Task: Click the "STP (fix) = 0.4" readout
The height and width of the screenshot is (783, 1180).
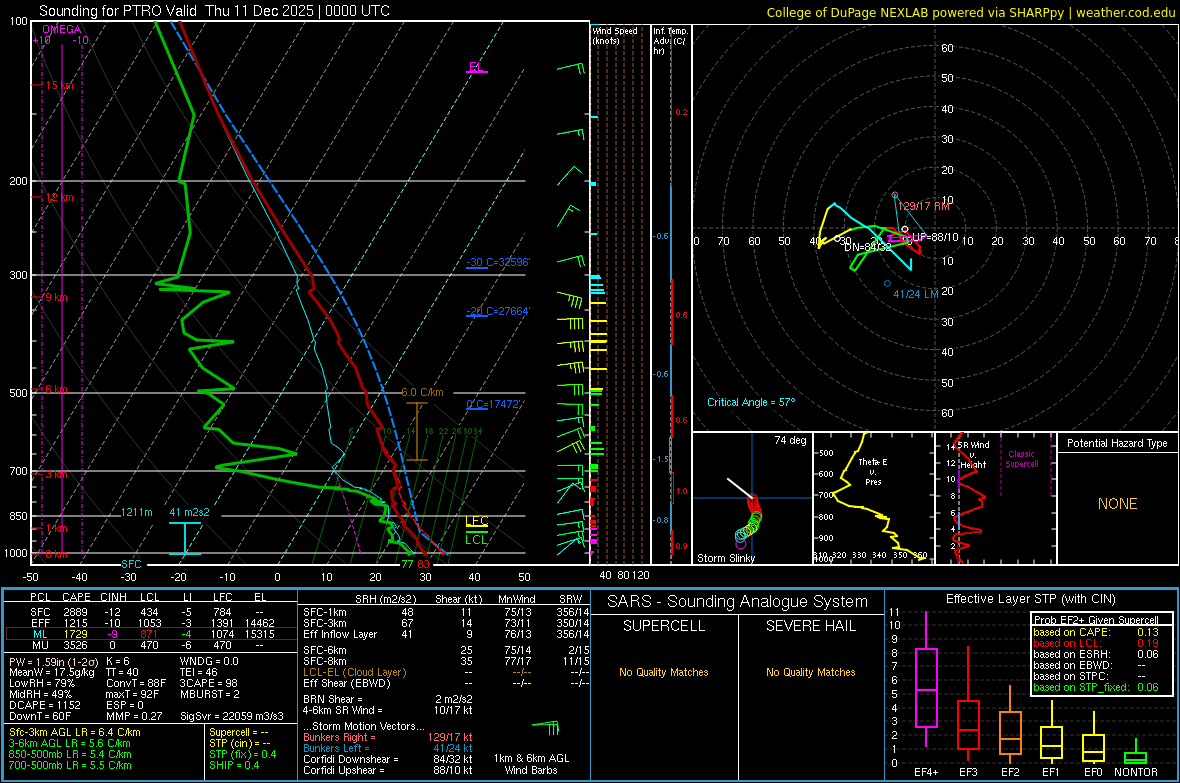Action: point(243,754)
